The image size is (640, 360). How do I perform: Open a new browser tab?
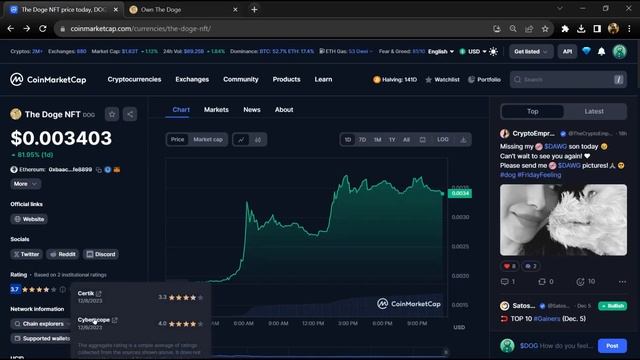254,9
